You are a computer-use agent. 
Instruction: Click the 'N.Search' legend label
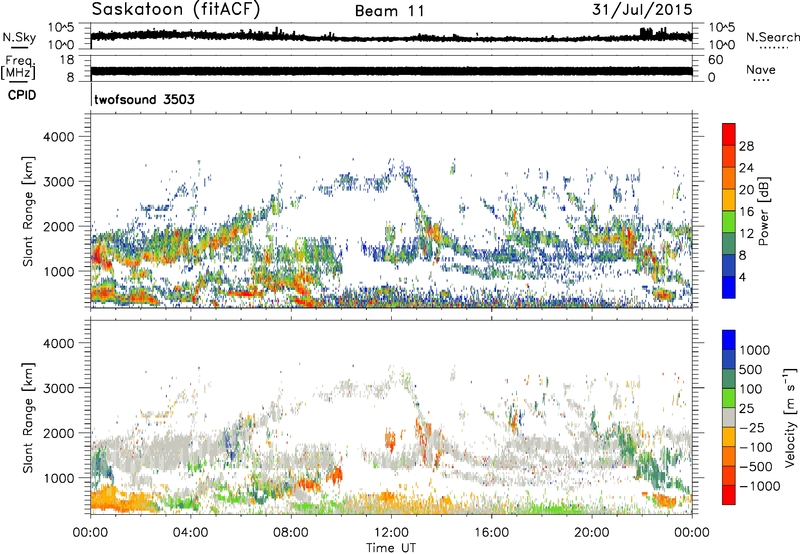(x=773, y=37)
